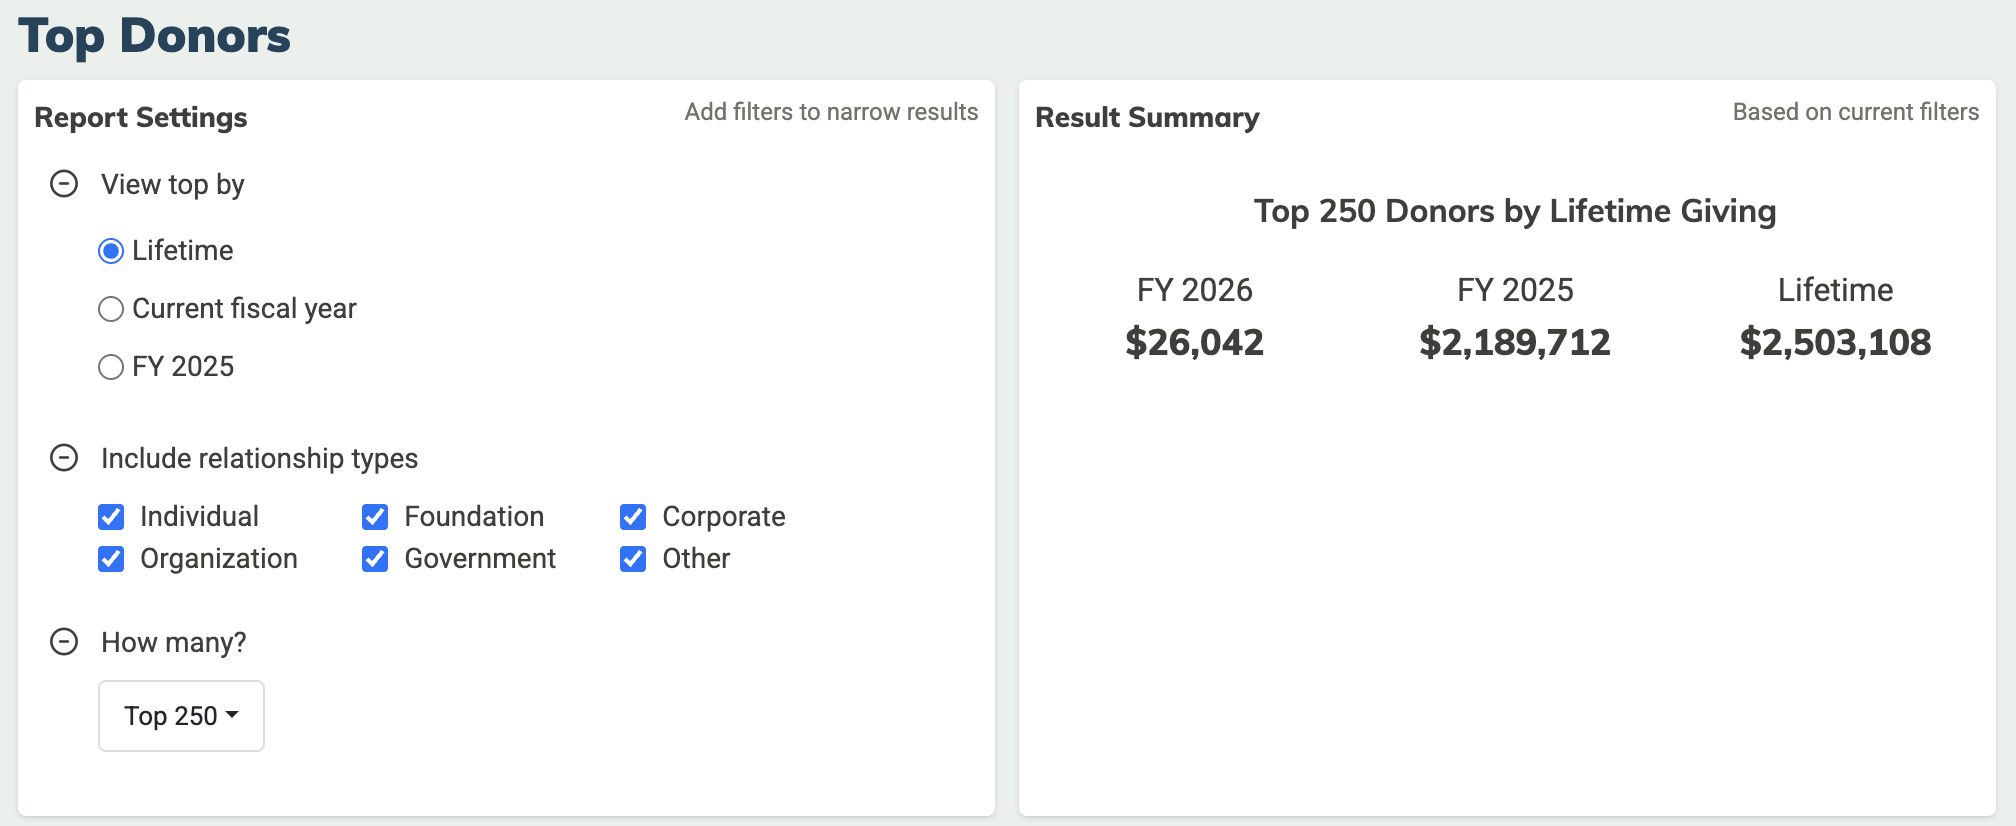Toggle the Corporate checkbox
Viewport: 2016px width, 826px height.
[x=633, y=517]
